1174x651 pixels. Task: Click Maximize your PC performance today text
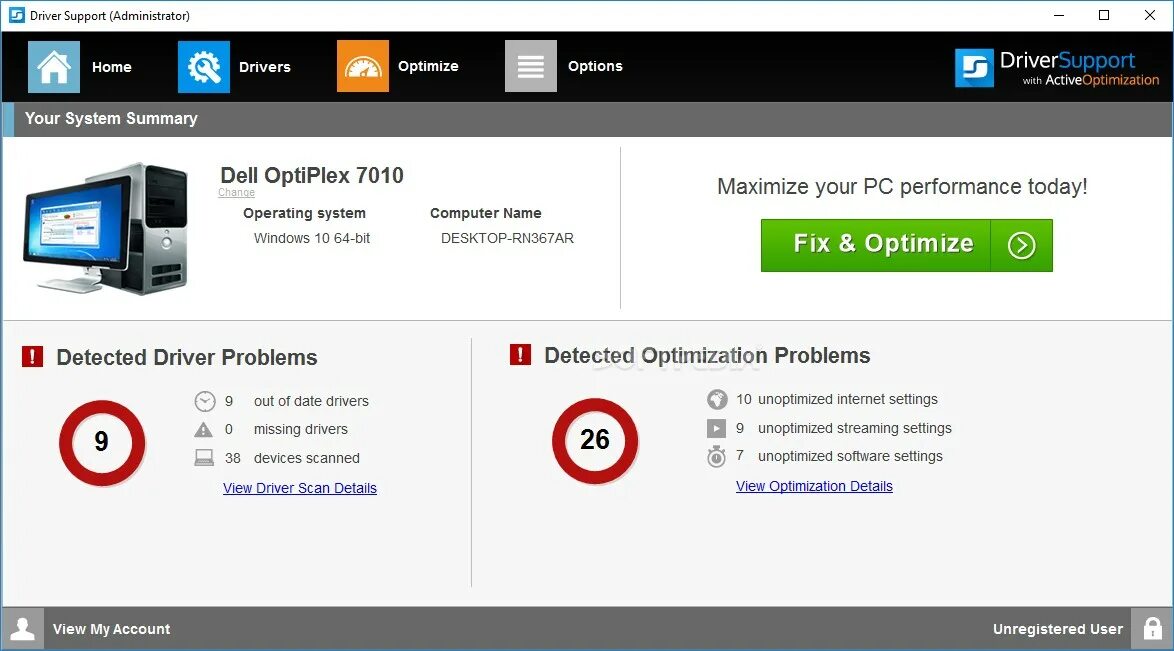pyautogui.click(x=902, y=186)
